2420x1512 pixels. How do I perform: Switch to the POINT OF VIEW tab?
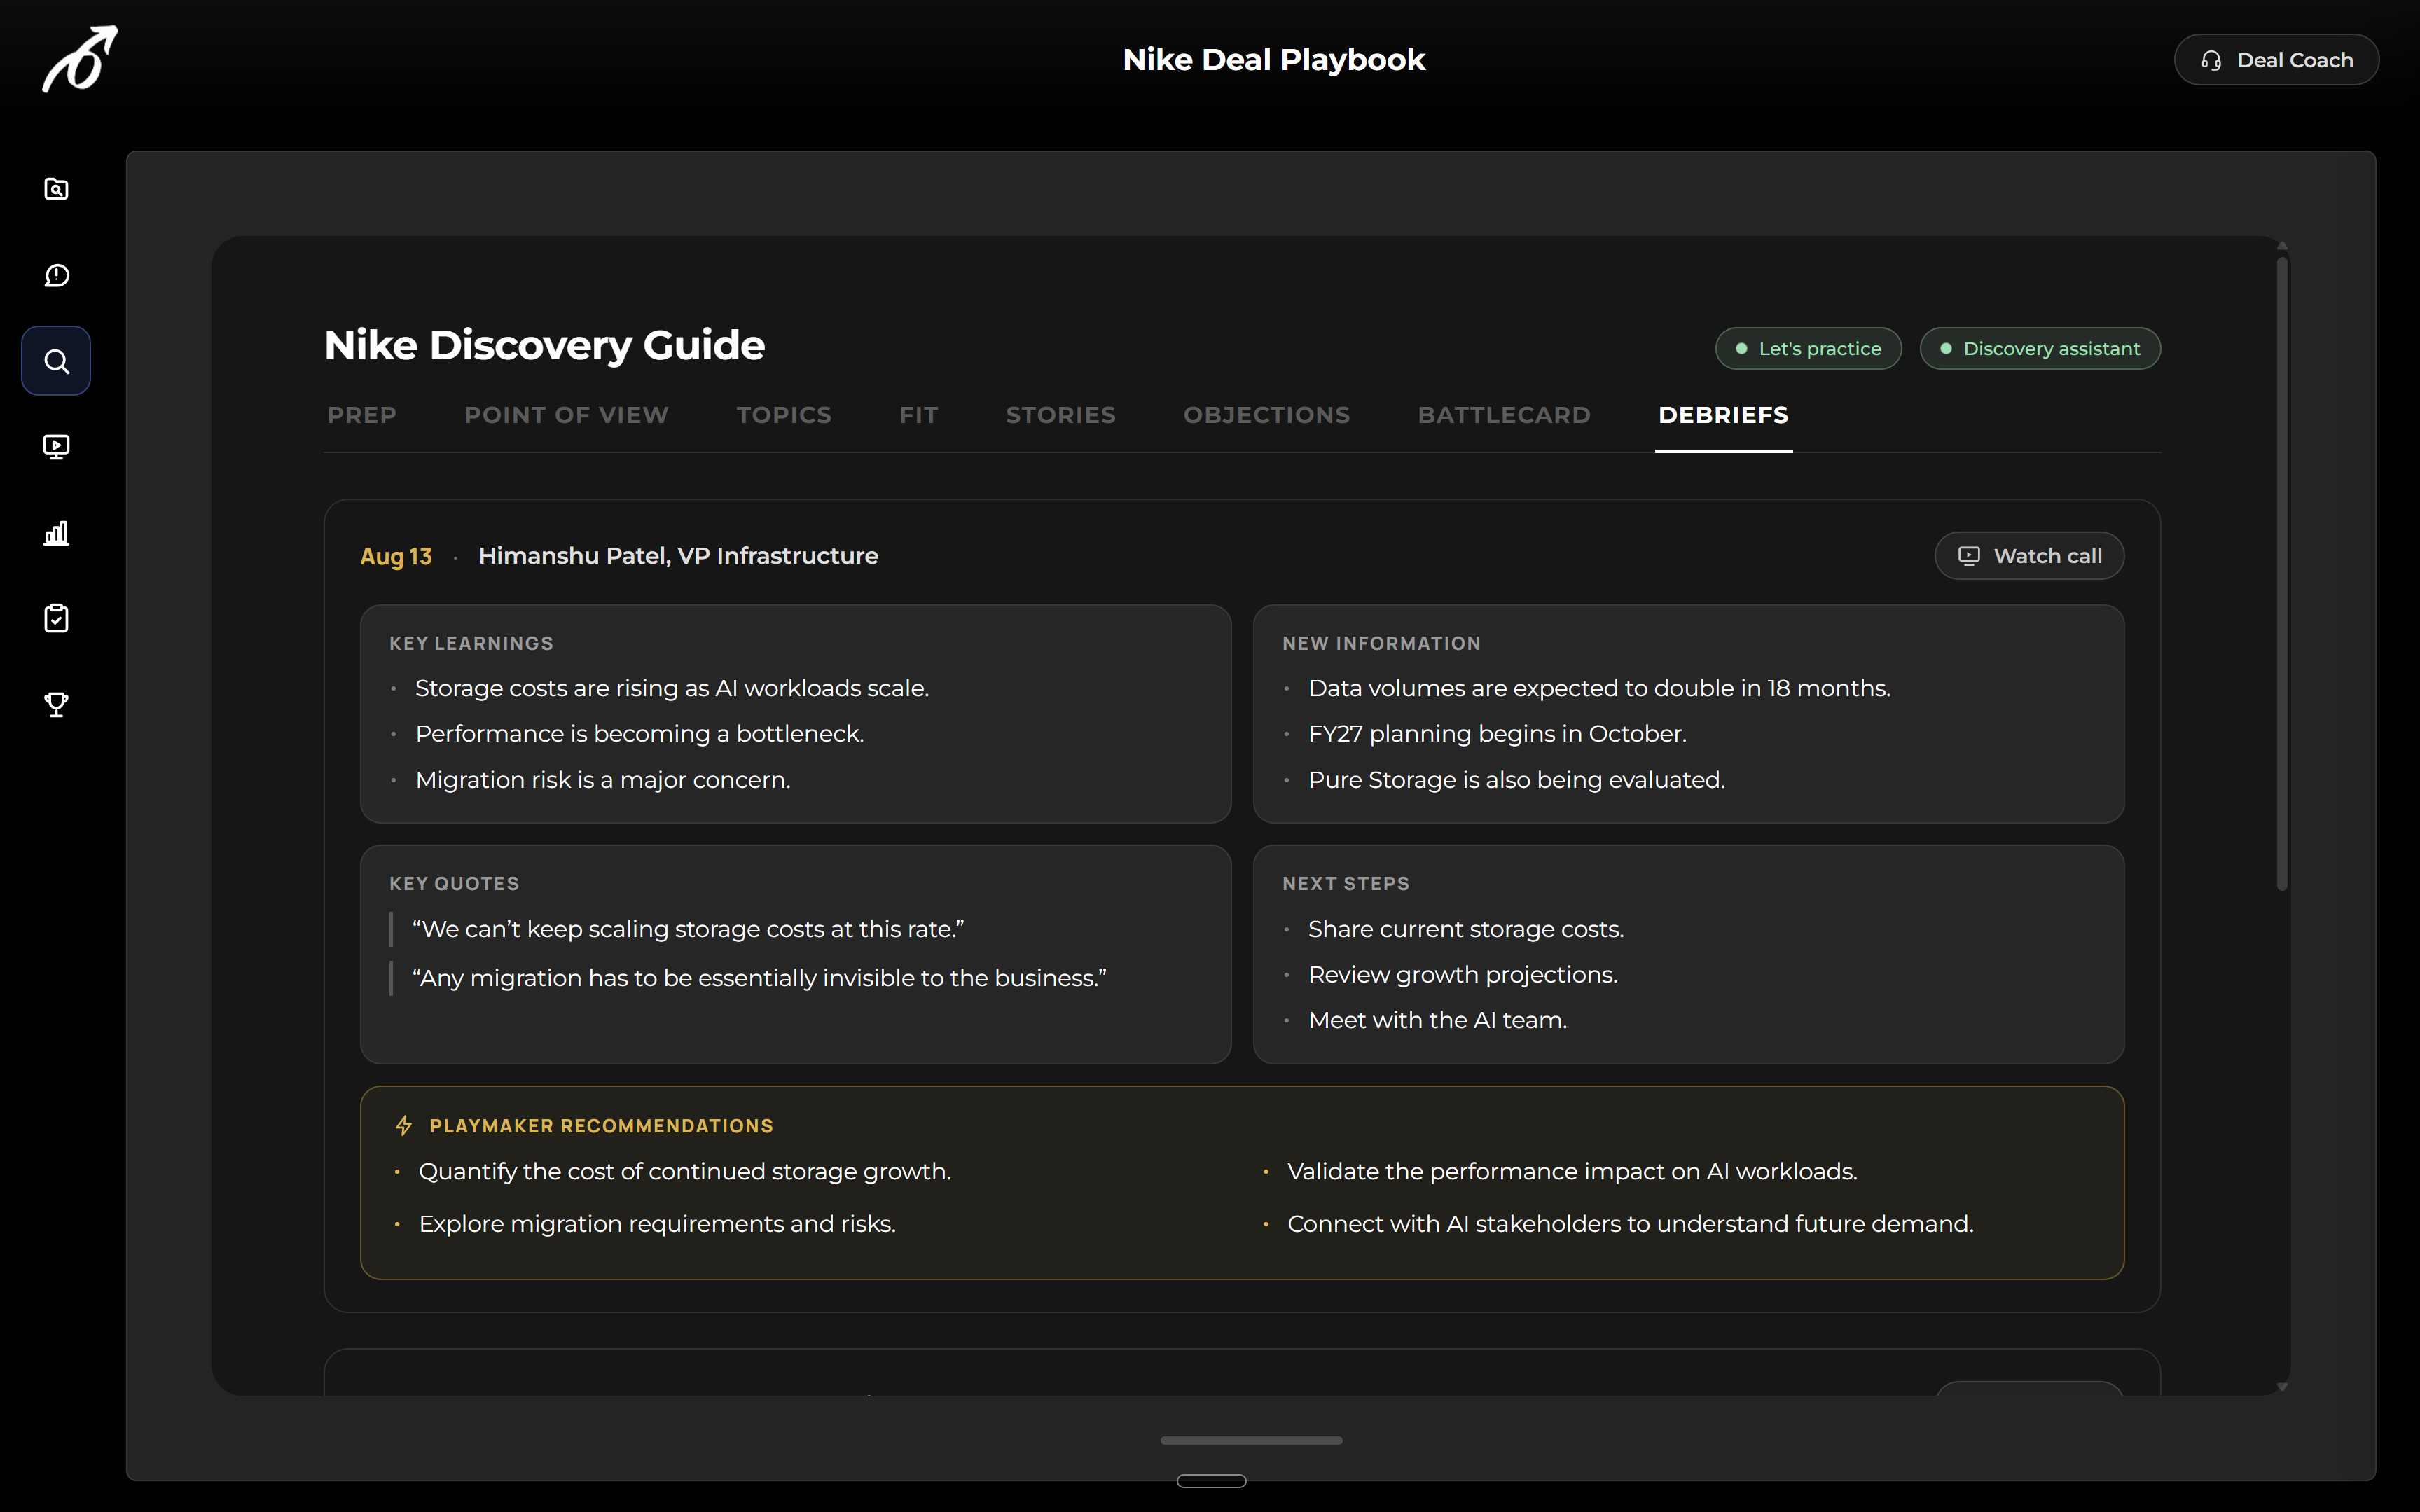coord(566,415)
